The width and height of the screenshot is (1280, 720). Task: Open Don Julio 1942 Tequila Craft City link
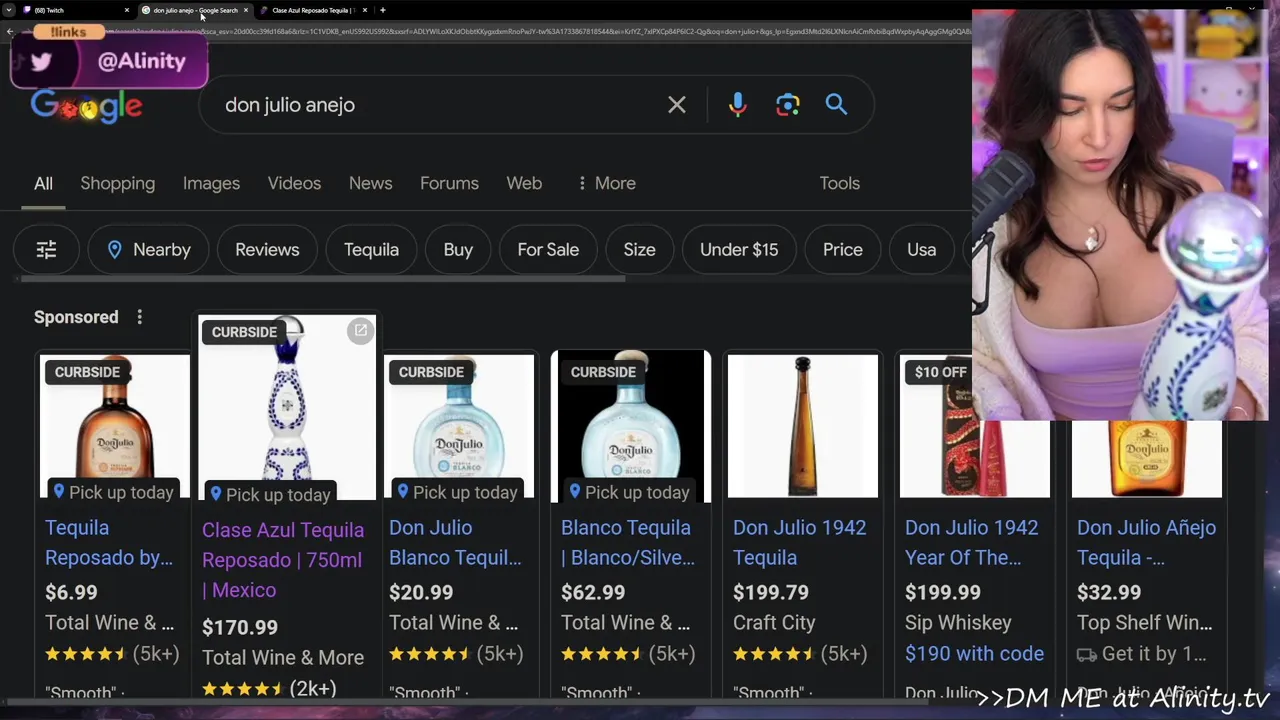[799, 542]
